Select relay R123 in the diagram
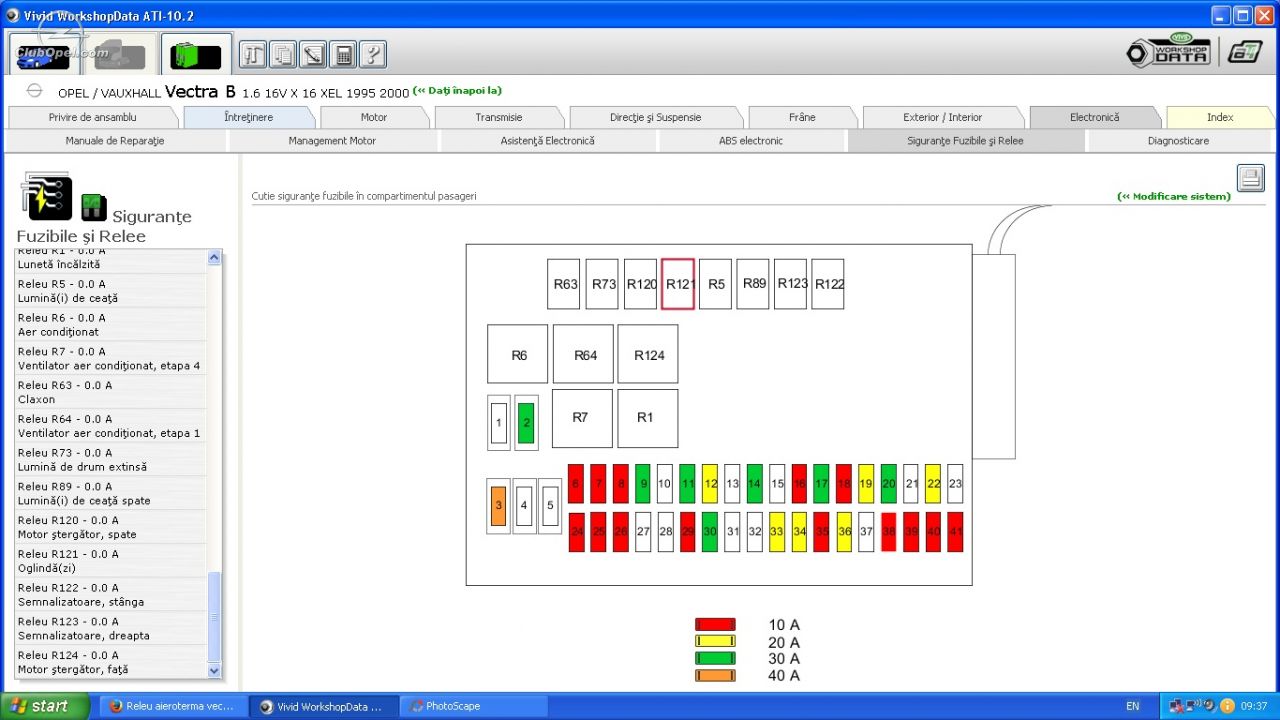 click(791, 284)
